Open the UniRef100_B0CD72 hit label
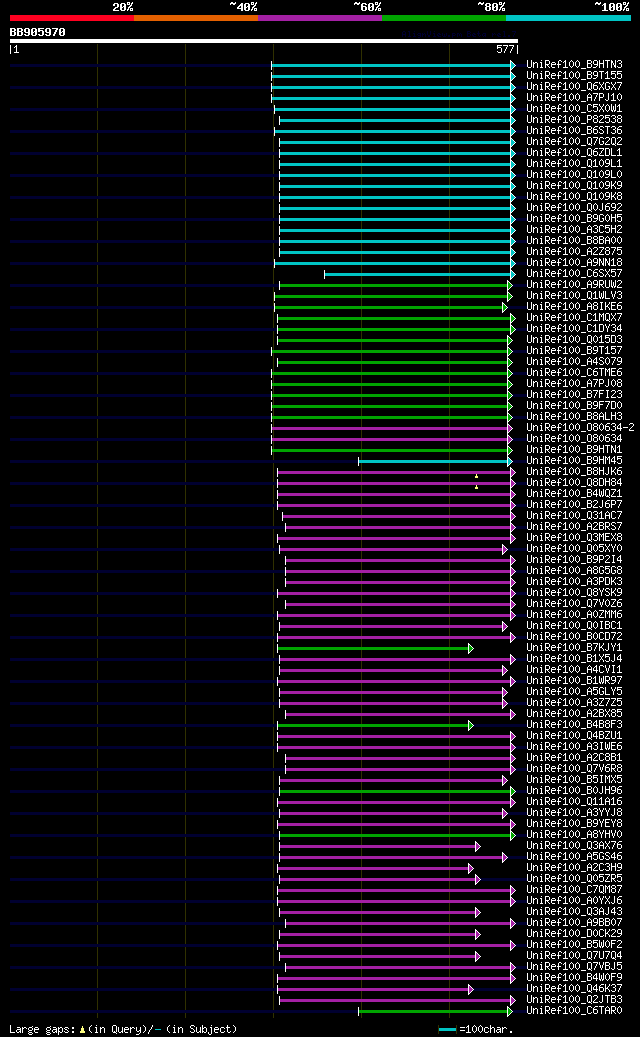Image resolution: width=640 pixels, height=1037 pixels. point(574,636)
